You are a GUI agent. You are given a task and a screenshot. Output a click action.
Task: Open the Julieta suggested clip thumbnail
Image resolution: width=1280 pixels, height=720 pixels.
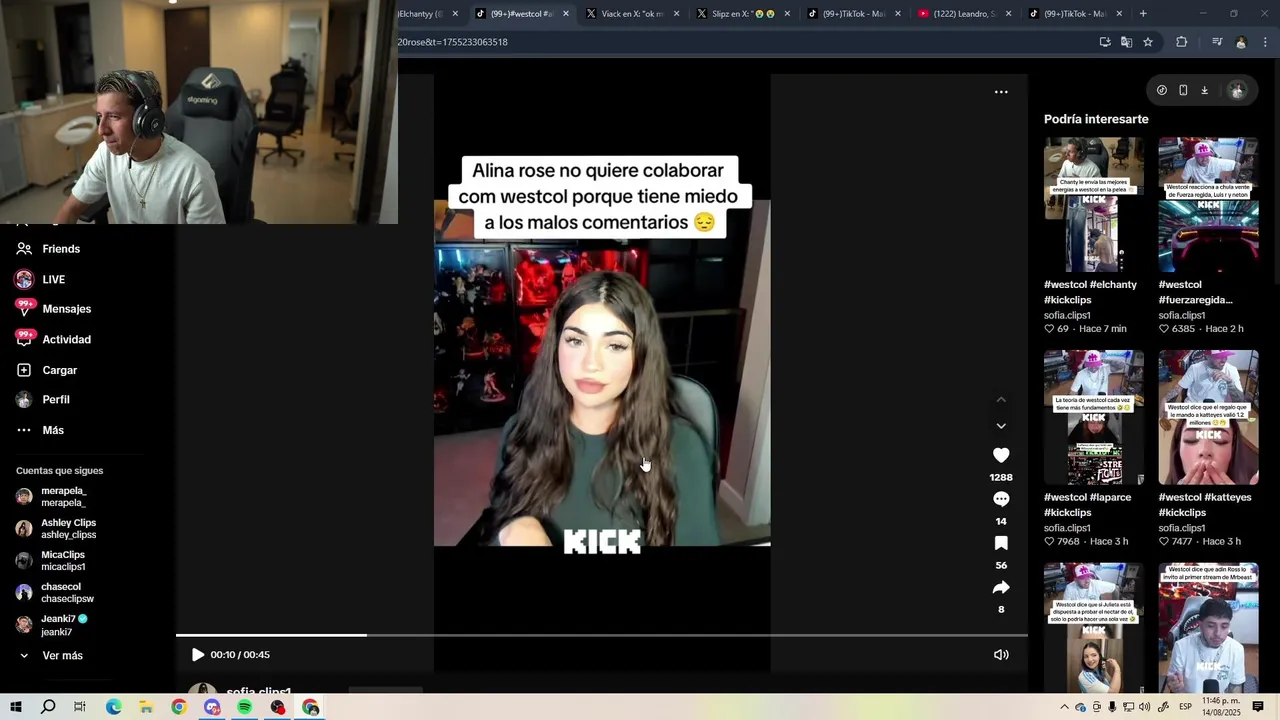(1094, 627)
